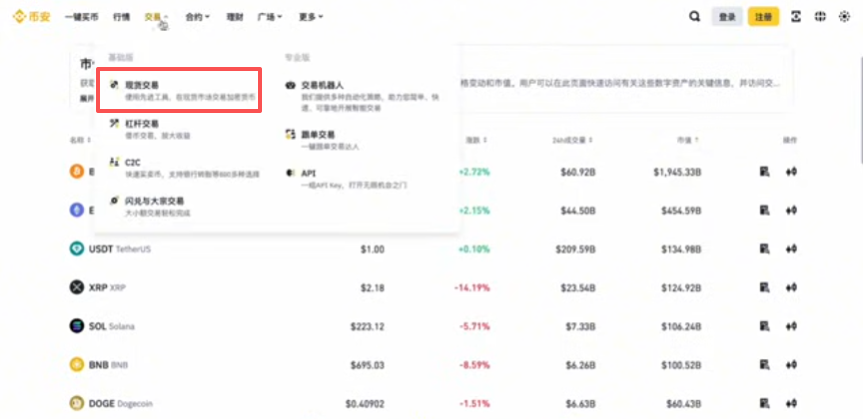
Task: Toggle the light/dark theme sun icon
Action: 844,17
